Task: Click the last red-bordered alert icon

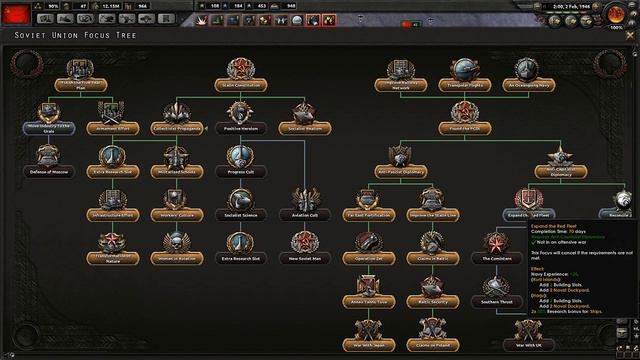Action: click(x=329, y=20)
